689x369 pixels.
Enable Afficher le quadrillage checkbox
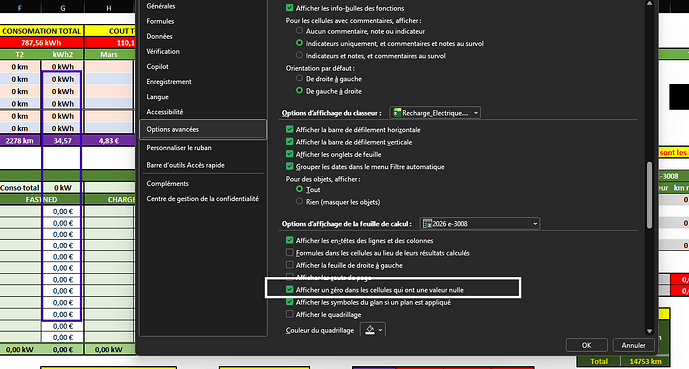click(289, 314)
